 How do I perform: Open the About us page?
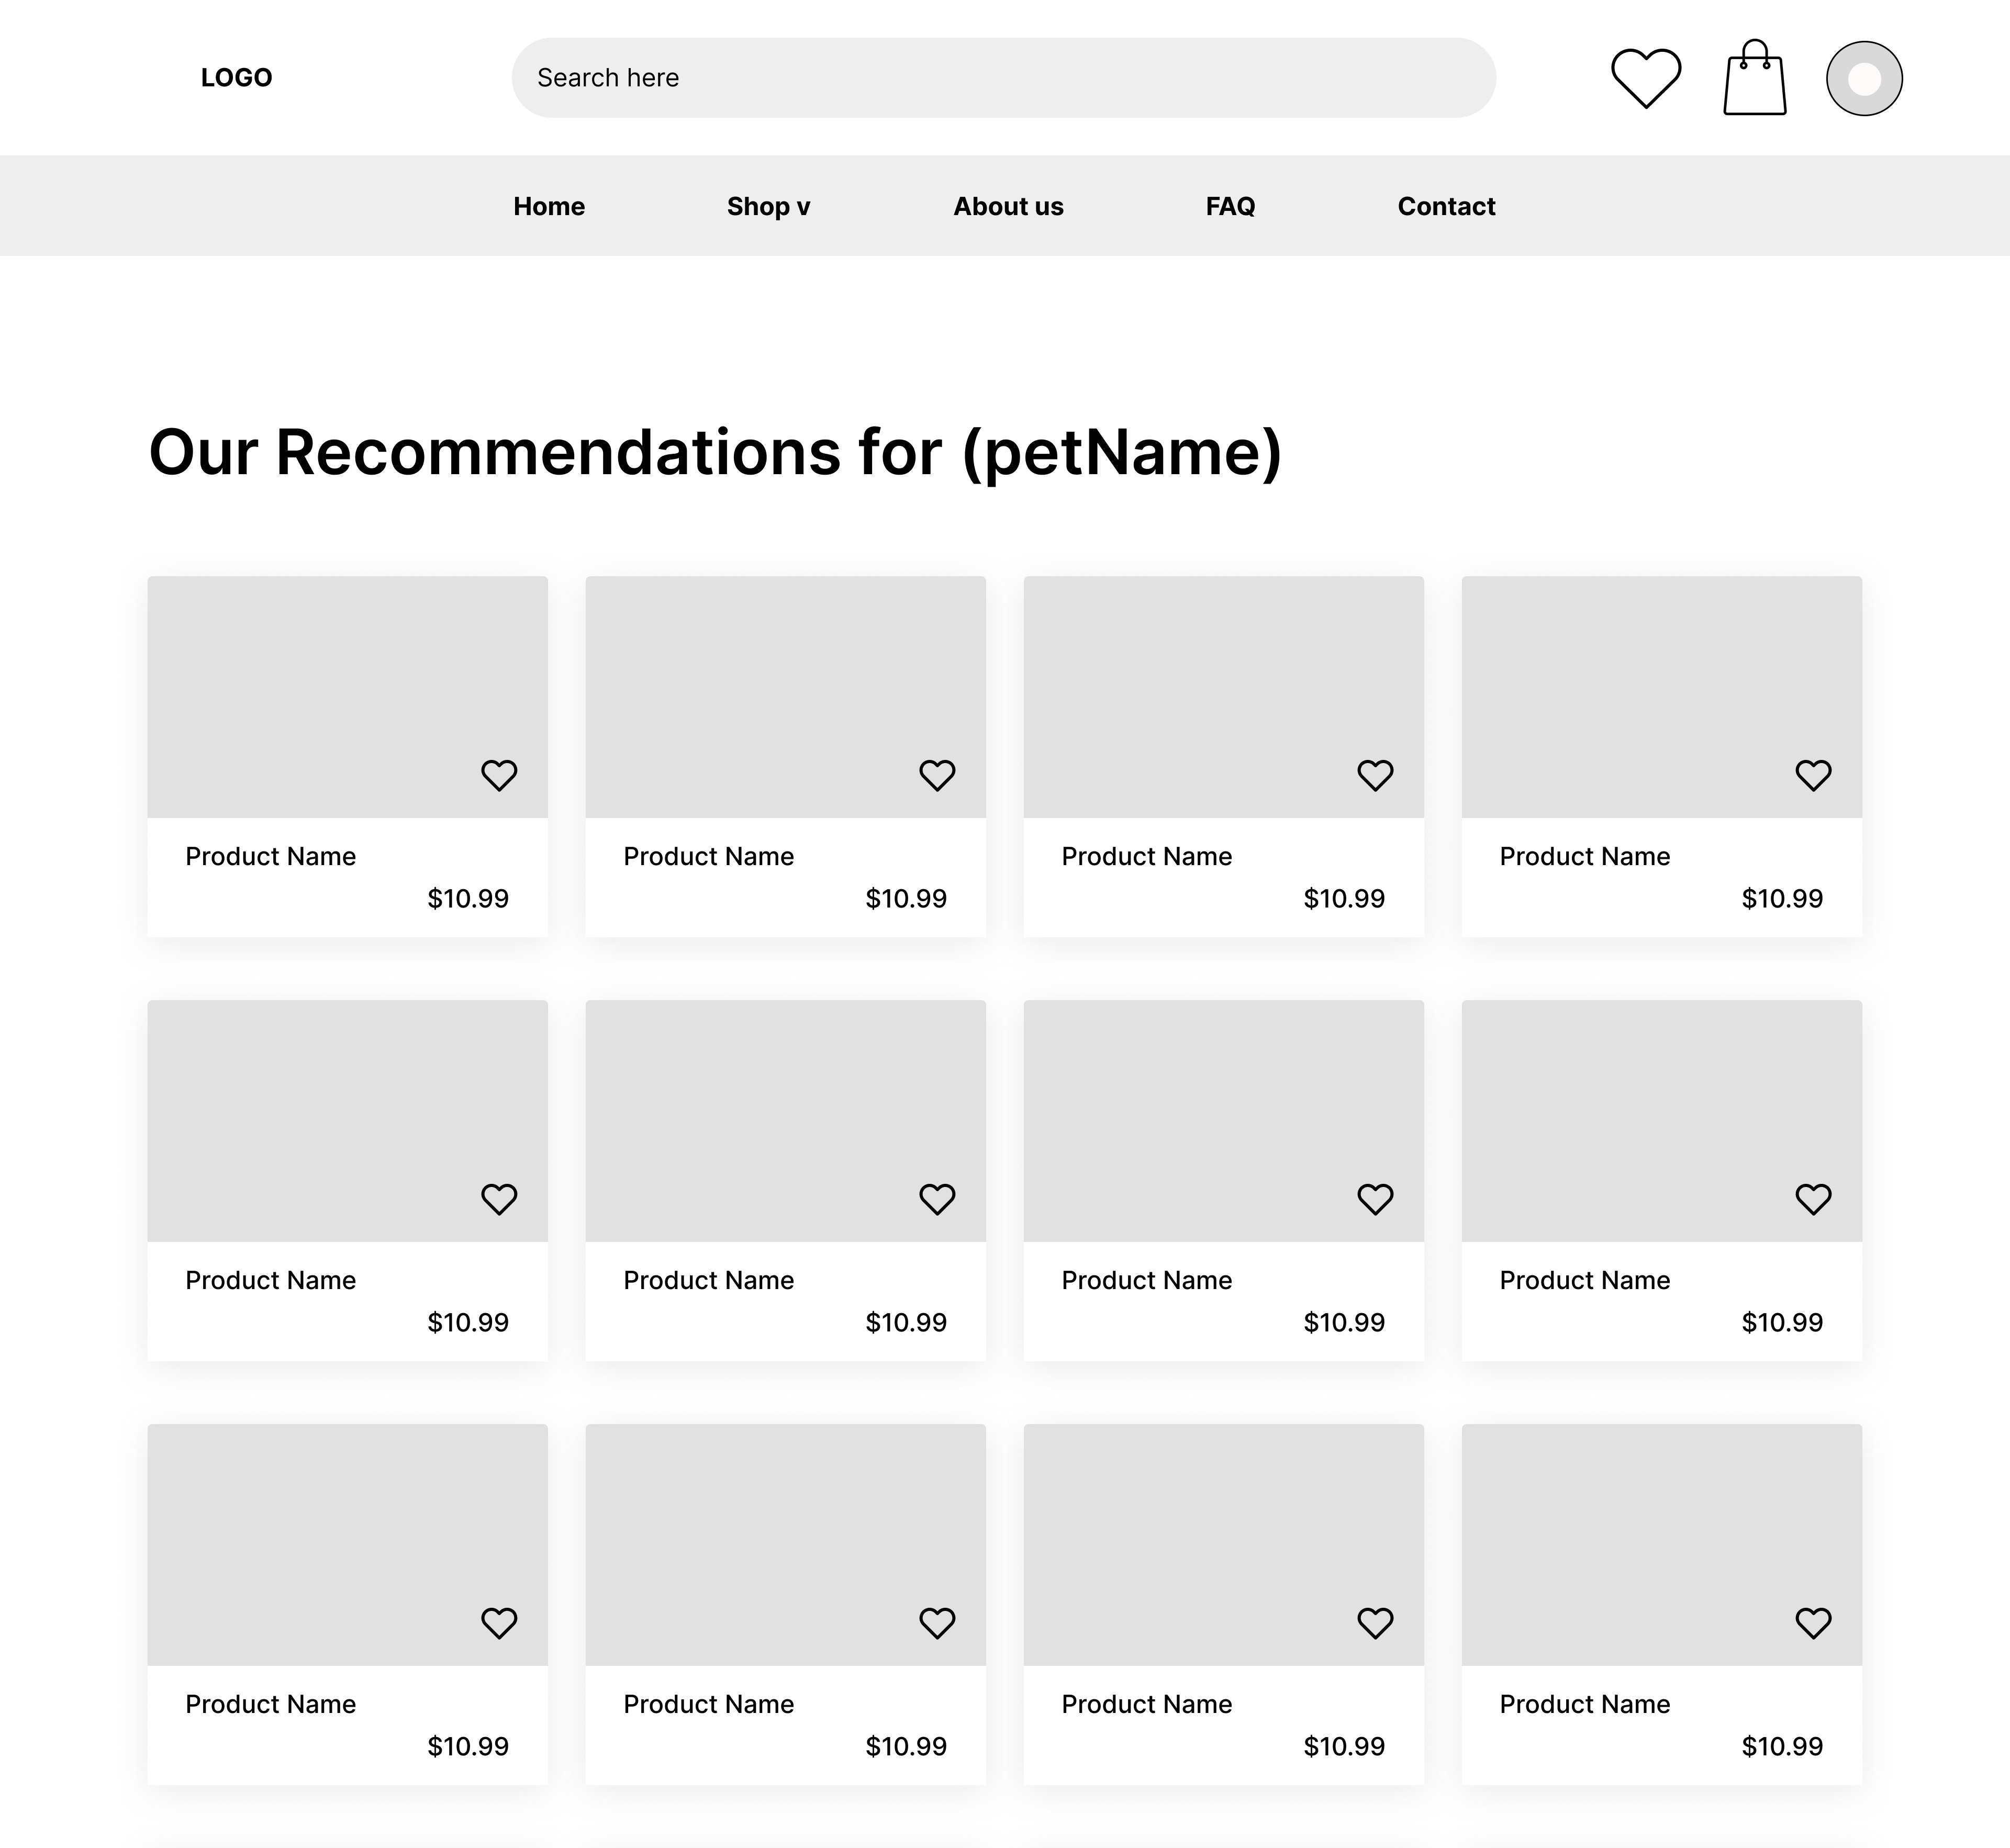(1008, 206)
